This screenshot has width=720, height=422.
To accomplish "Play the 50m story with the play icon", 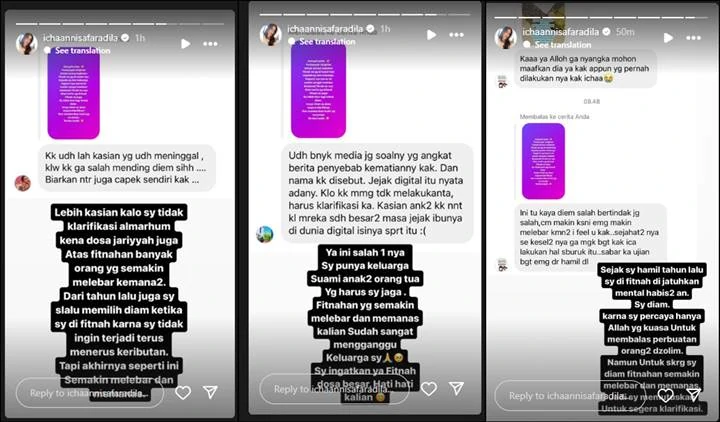I will point(669,38).
